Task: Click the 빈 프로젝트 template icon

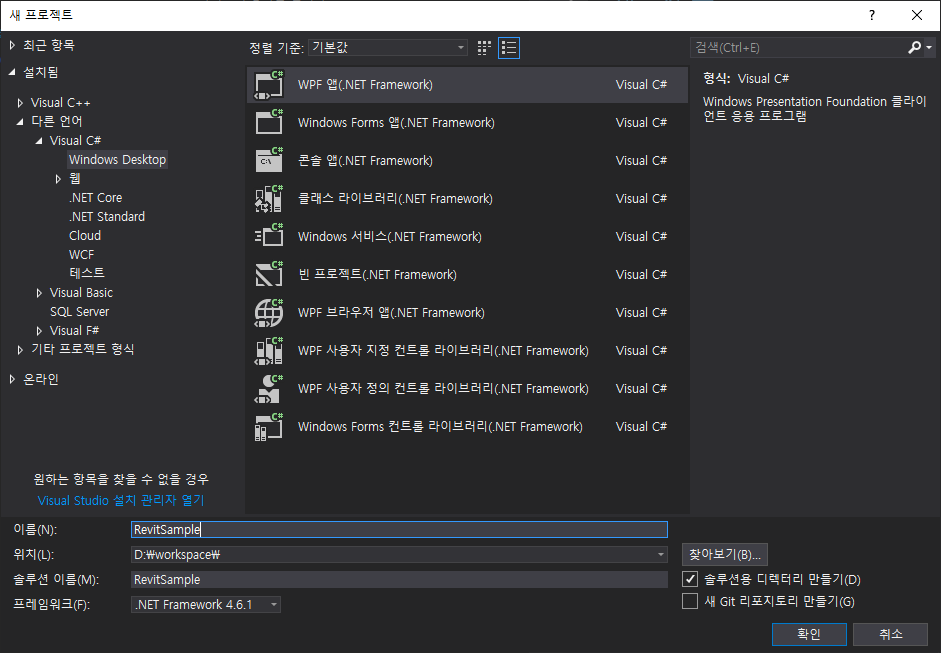Action: click(268, 274)
